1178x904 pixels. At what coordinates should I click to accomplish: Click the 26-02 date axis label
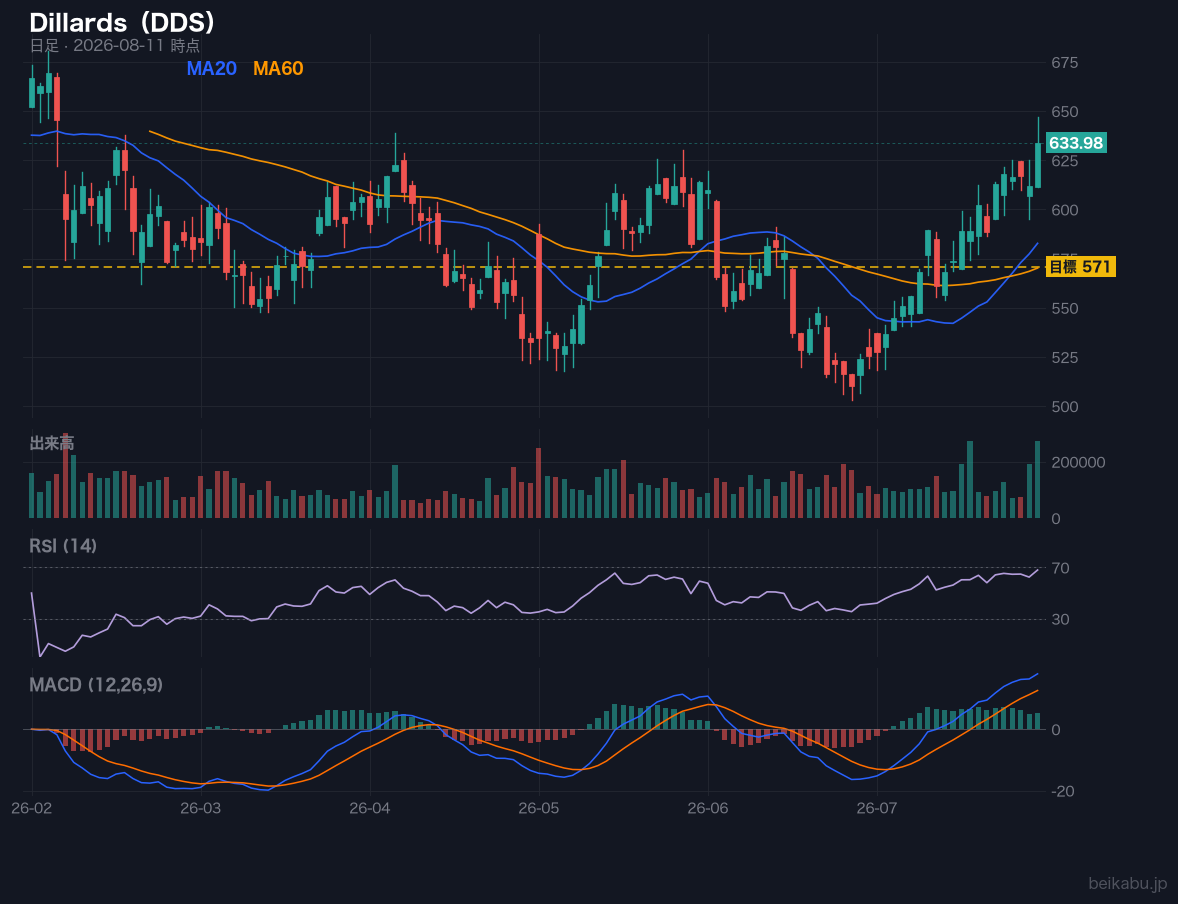(x=32, y=809)
